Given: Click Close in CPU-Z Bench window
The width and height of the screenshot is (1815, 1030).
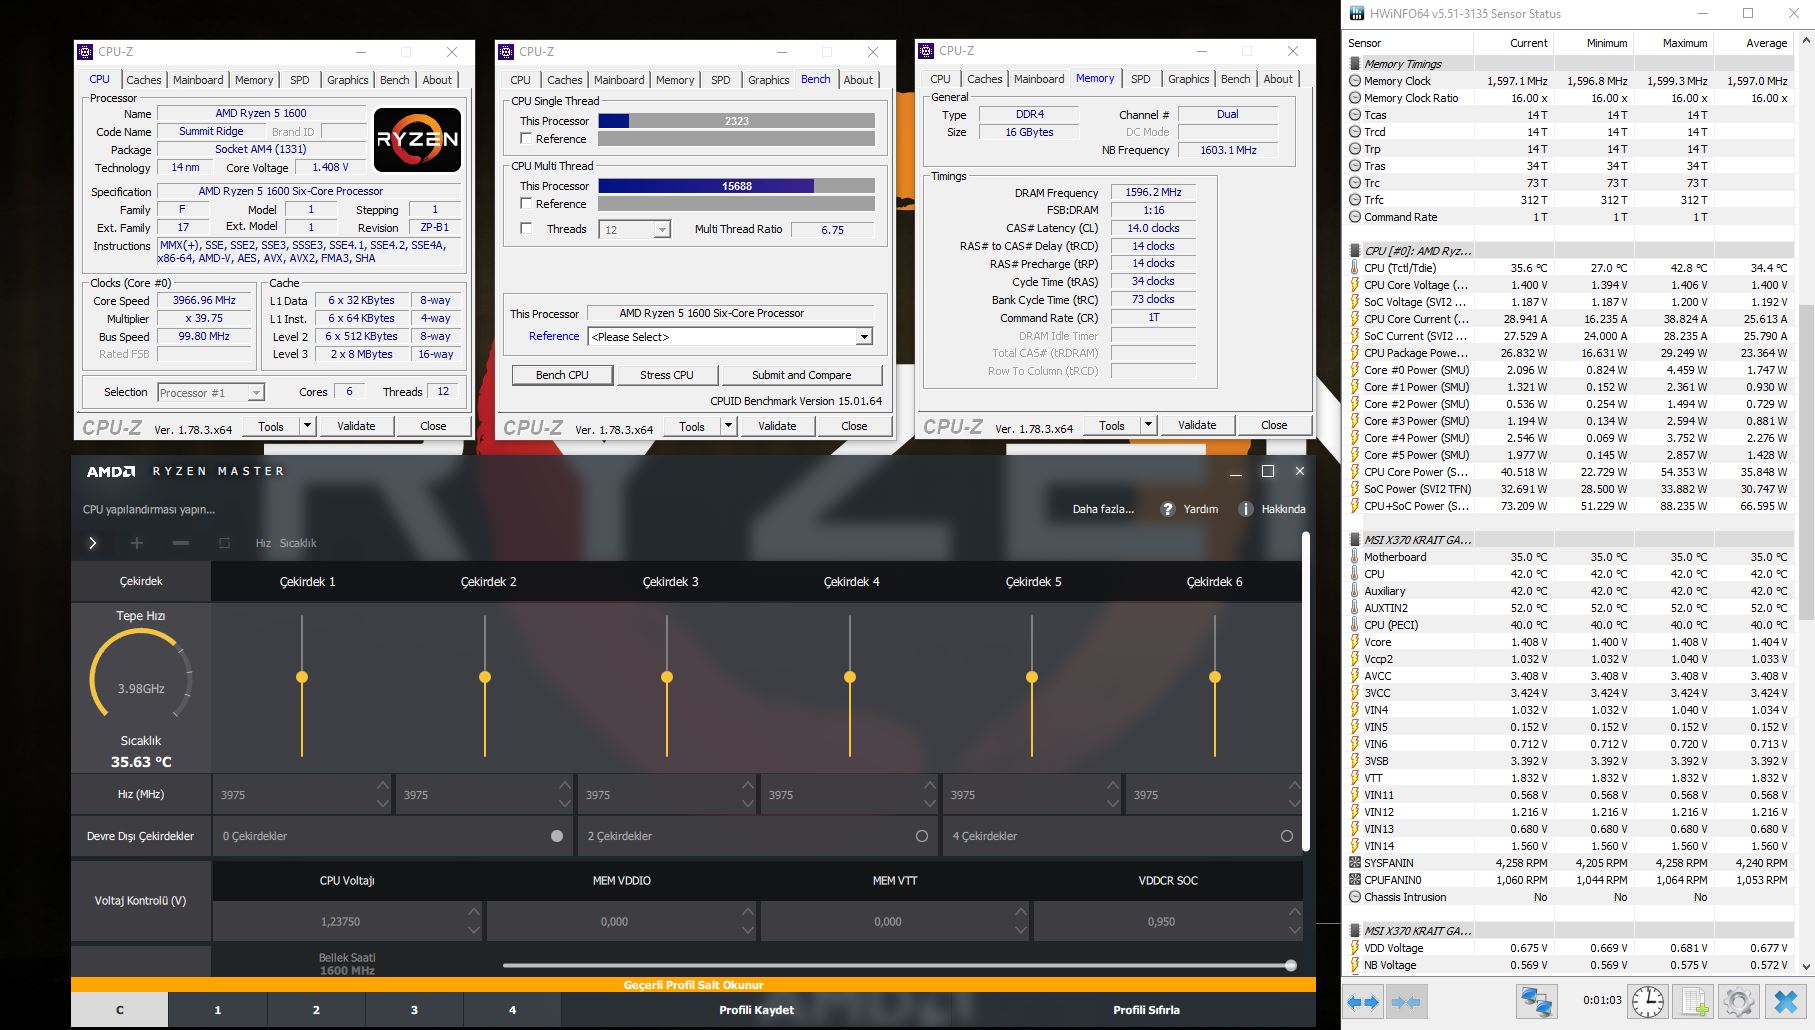Looking at the screenshot, I should point(854,426).
